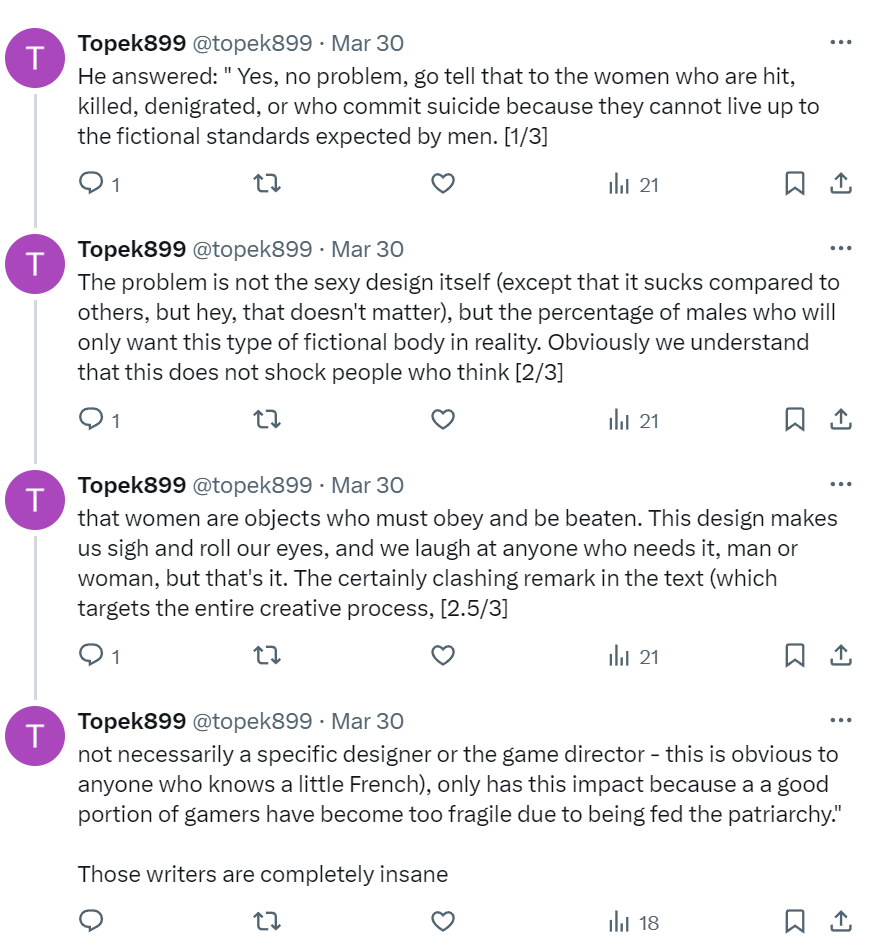
Task: Like the tweet marked [2/3]
Action: tap(443, 419)
